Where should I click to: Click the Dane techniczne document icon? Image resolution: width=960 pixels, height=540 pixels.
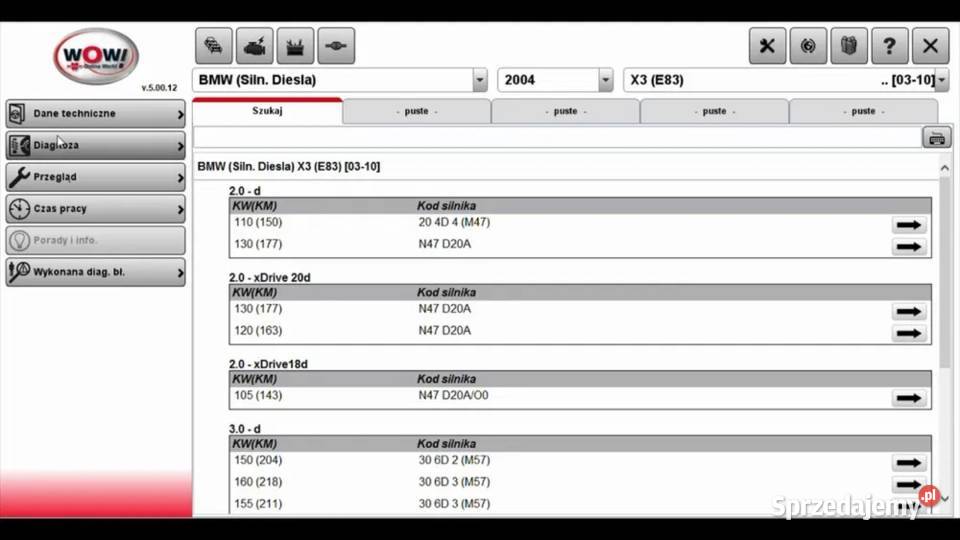18,114
